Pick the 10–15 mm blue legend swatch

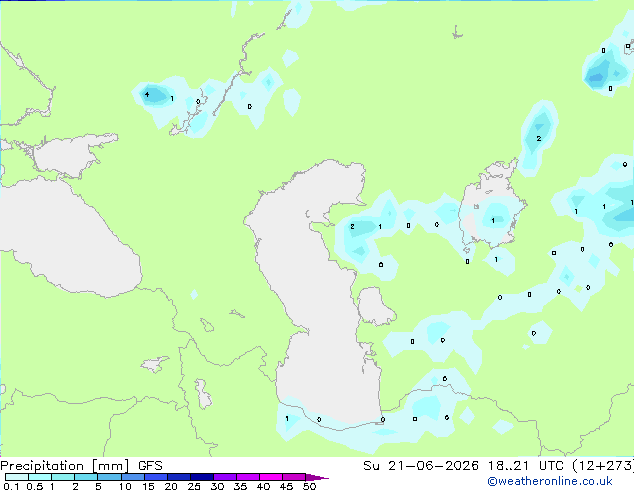coord(133,477)
